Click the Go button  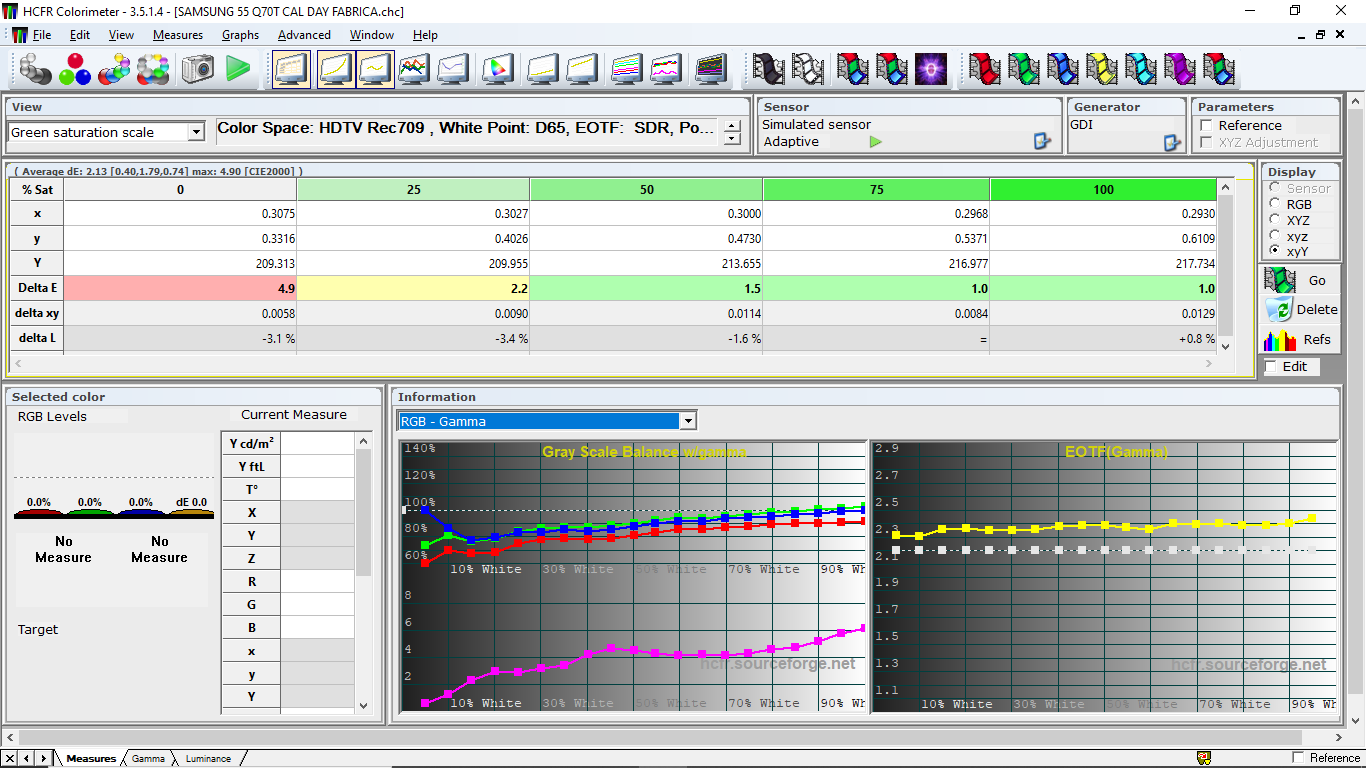1300,280
